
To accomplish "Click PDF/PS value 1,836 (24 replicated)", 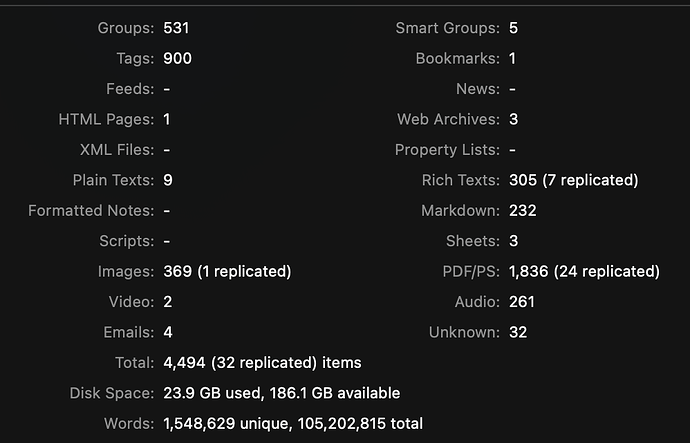I will click(584, 271).
